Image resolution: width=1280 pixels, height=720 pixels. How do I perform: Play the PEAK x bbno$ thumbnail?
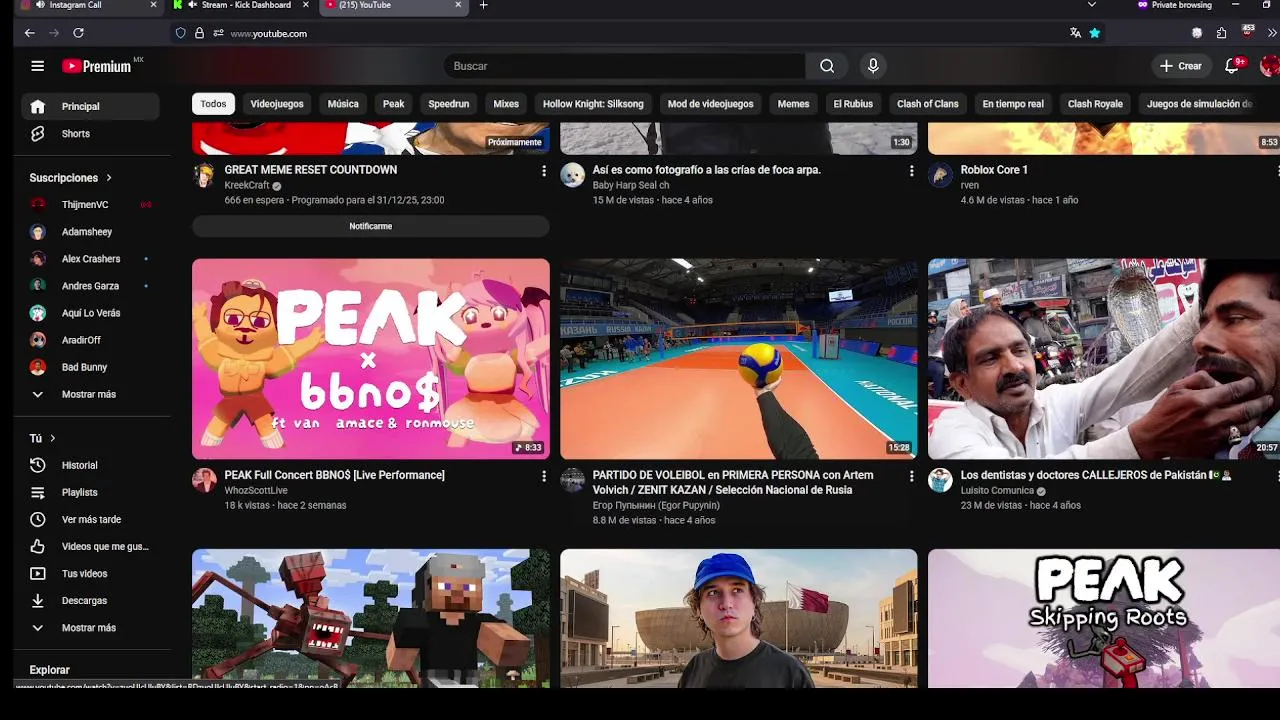coord(371,359)
